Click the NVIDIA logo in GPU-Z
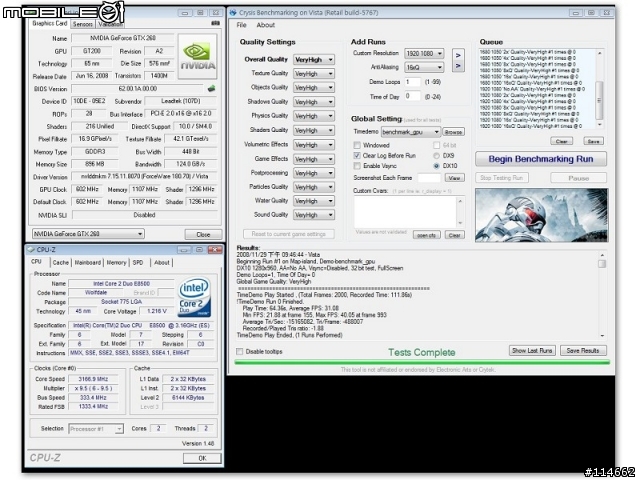640x480 pixels. click(x=198, y=57)
